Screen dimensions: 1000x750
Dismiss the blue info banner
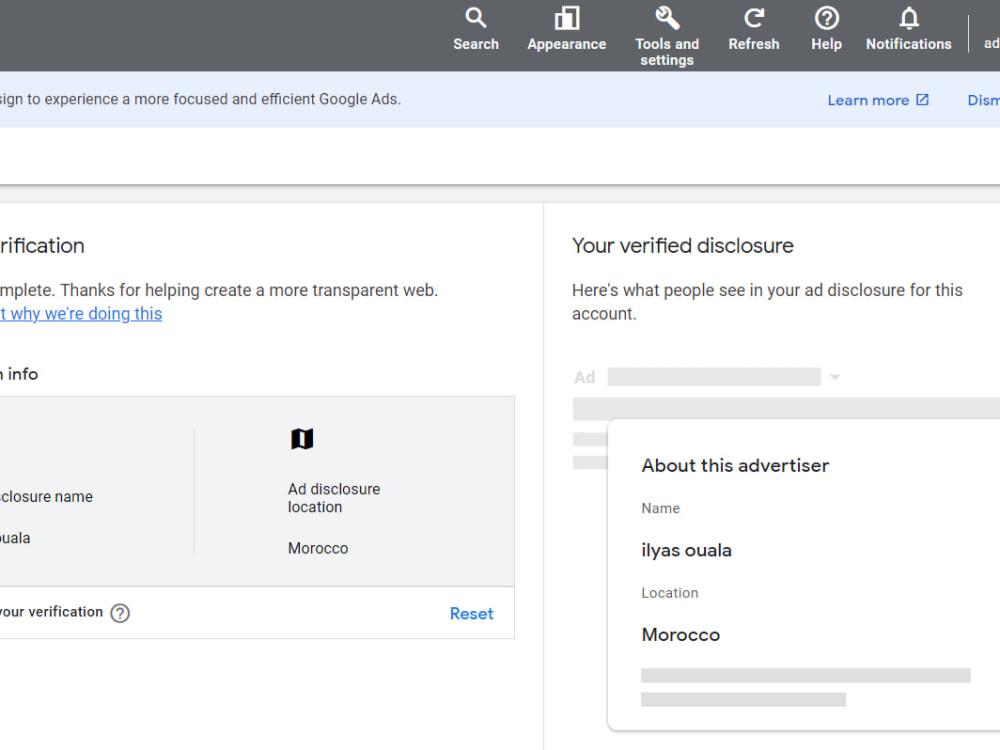(983, 100)
